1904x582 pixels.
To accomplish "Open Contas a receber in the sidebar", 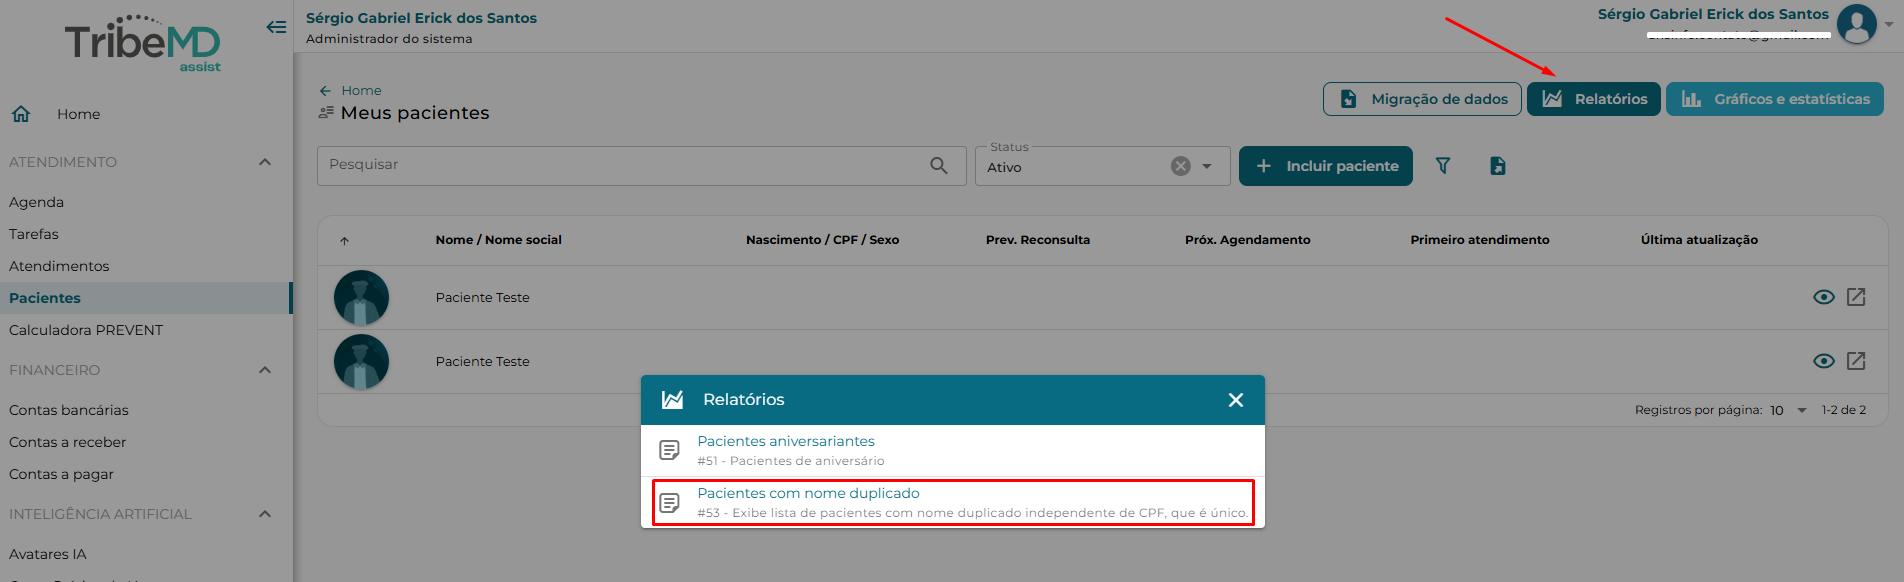I will pos(68,442).
